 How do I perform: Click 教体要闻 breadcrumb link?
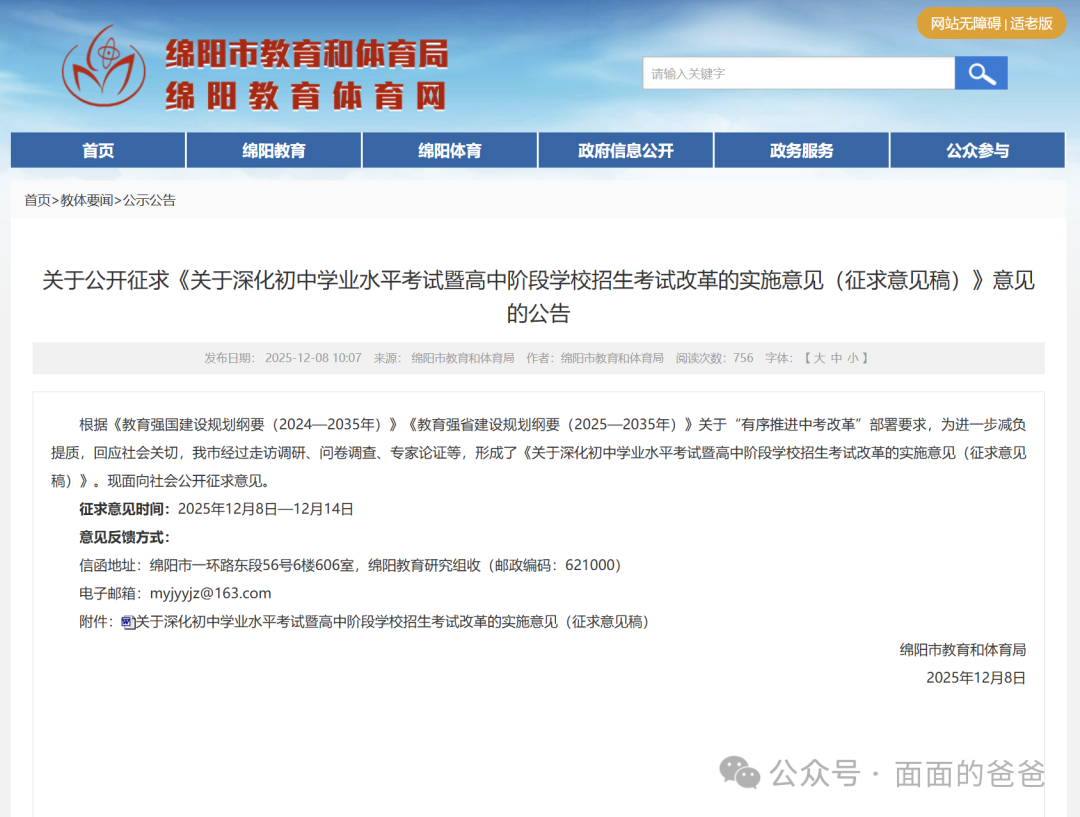[x=87, y=200]
